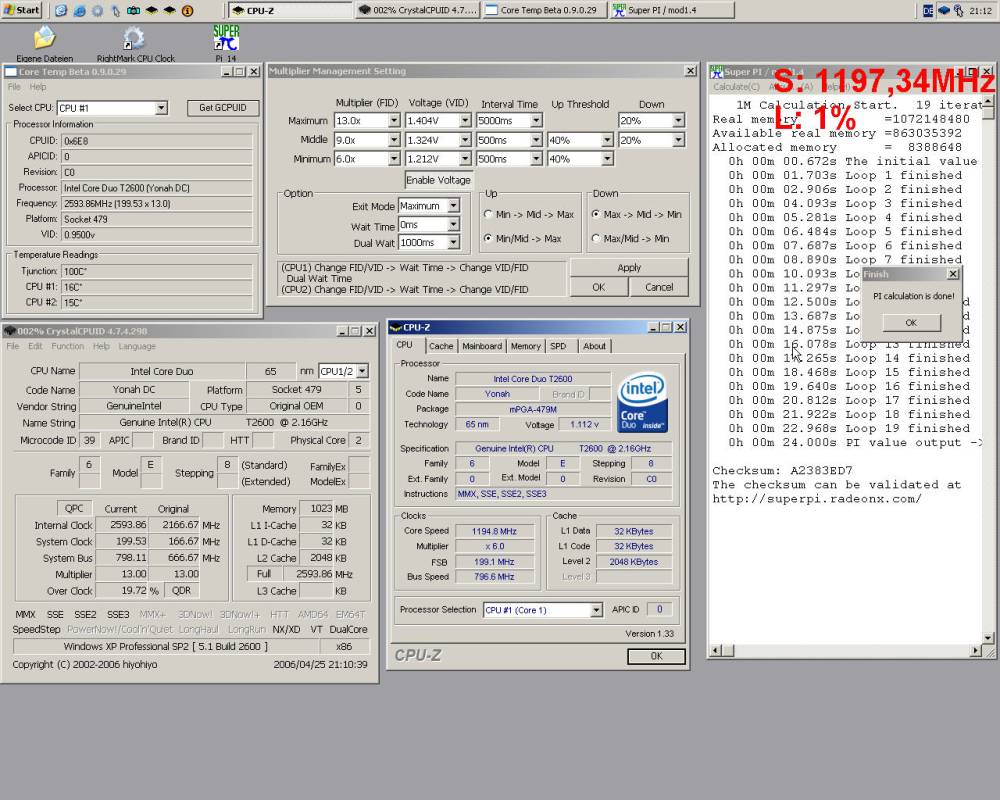Screen dimensions: 1000x800
Task: Open the Maximum Multiplier 13.0x dropdown
Action: 393,121
